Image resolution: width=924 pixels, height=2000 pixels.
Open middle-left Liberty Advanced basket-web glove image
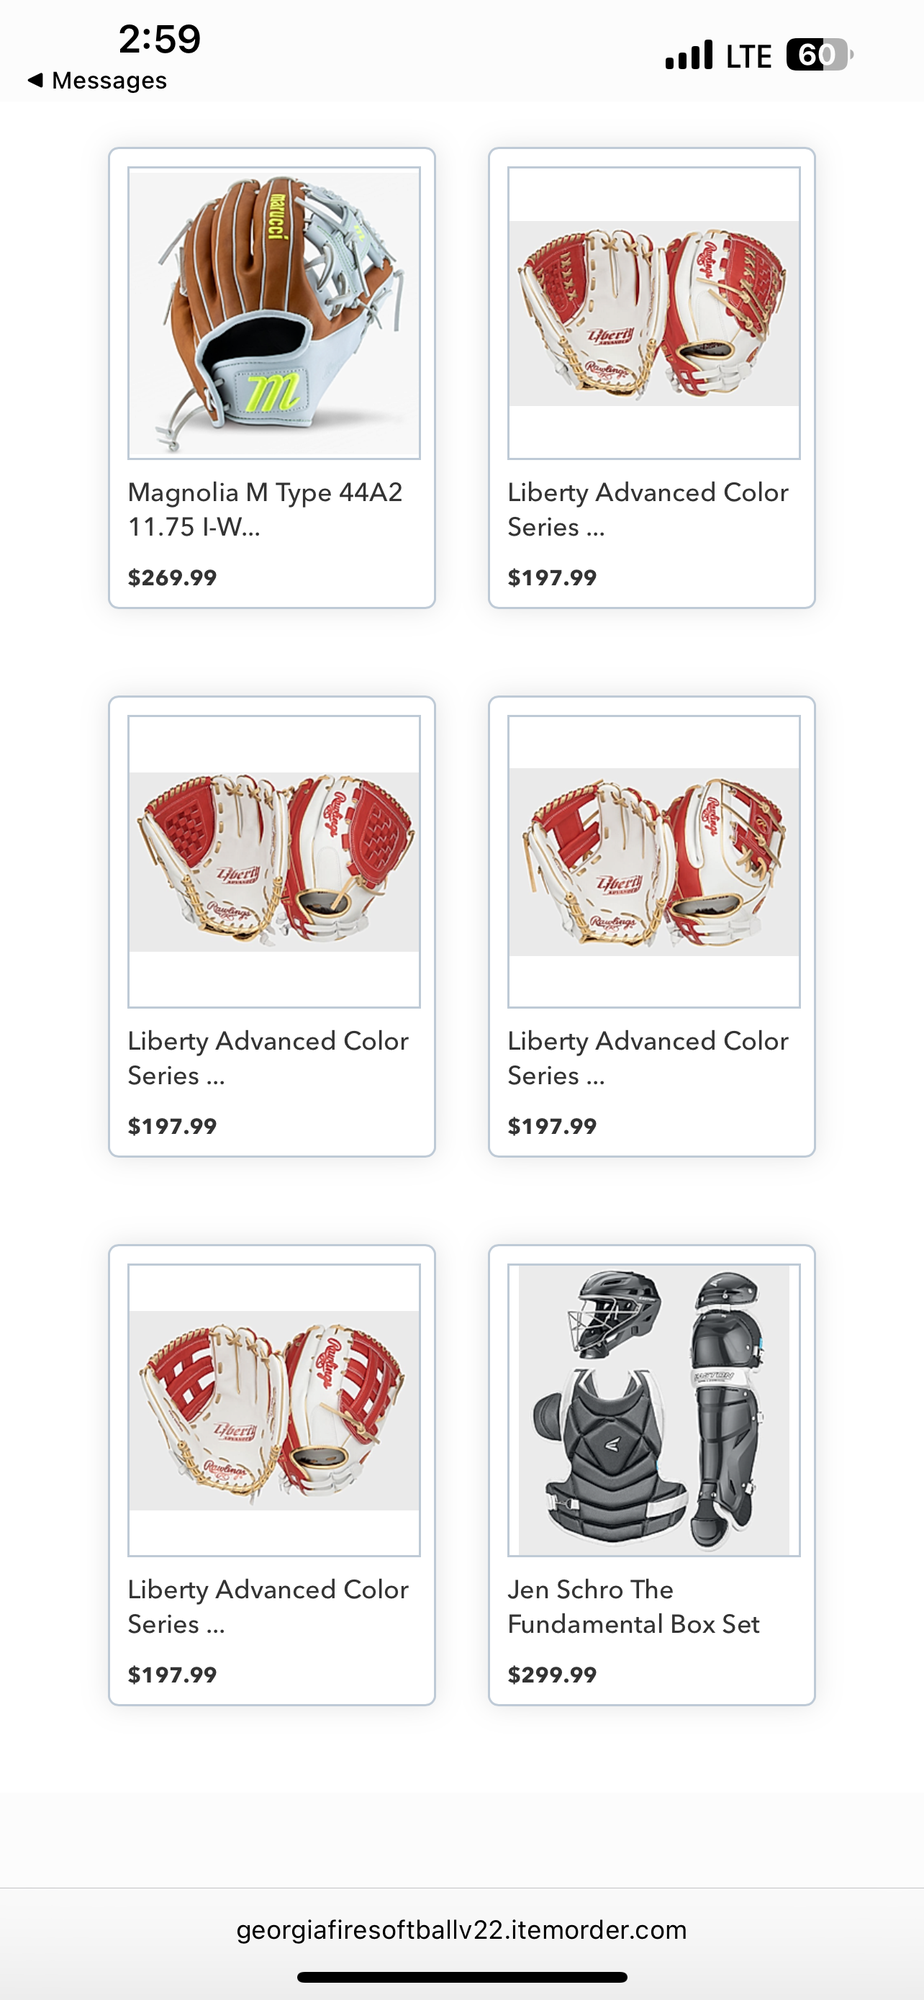click(x=274, y=861)
